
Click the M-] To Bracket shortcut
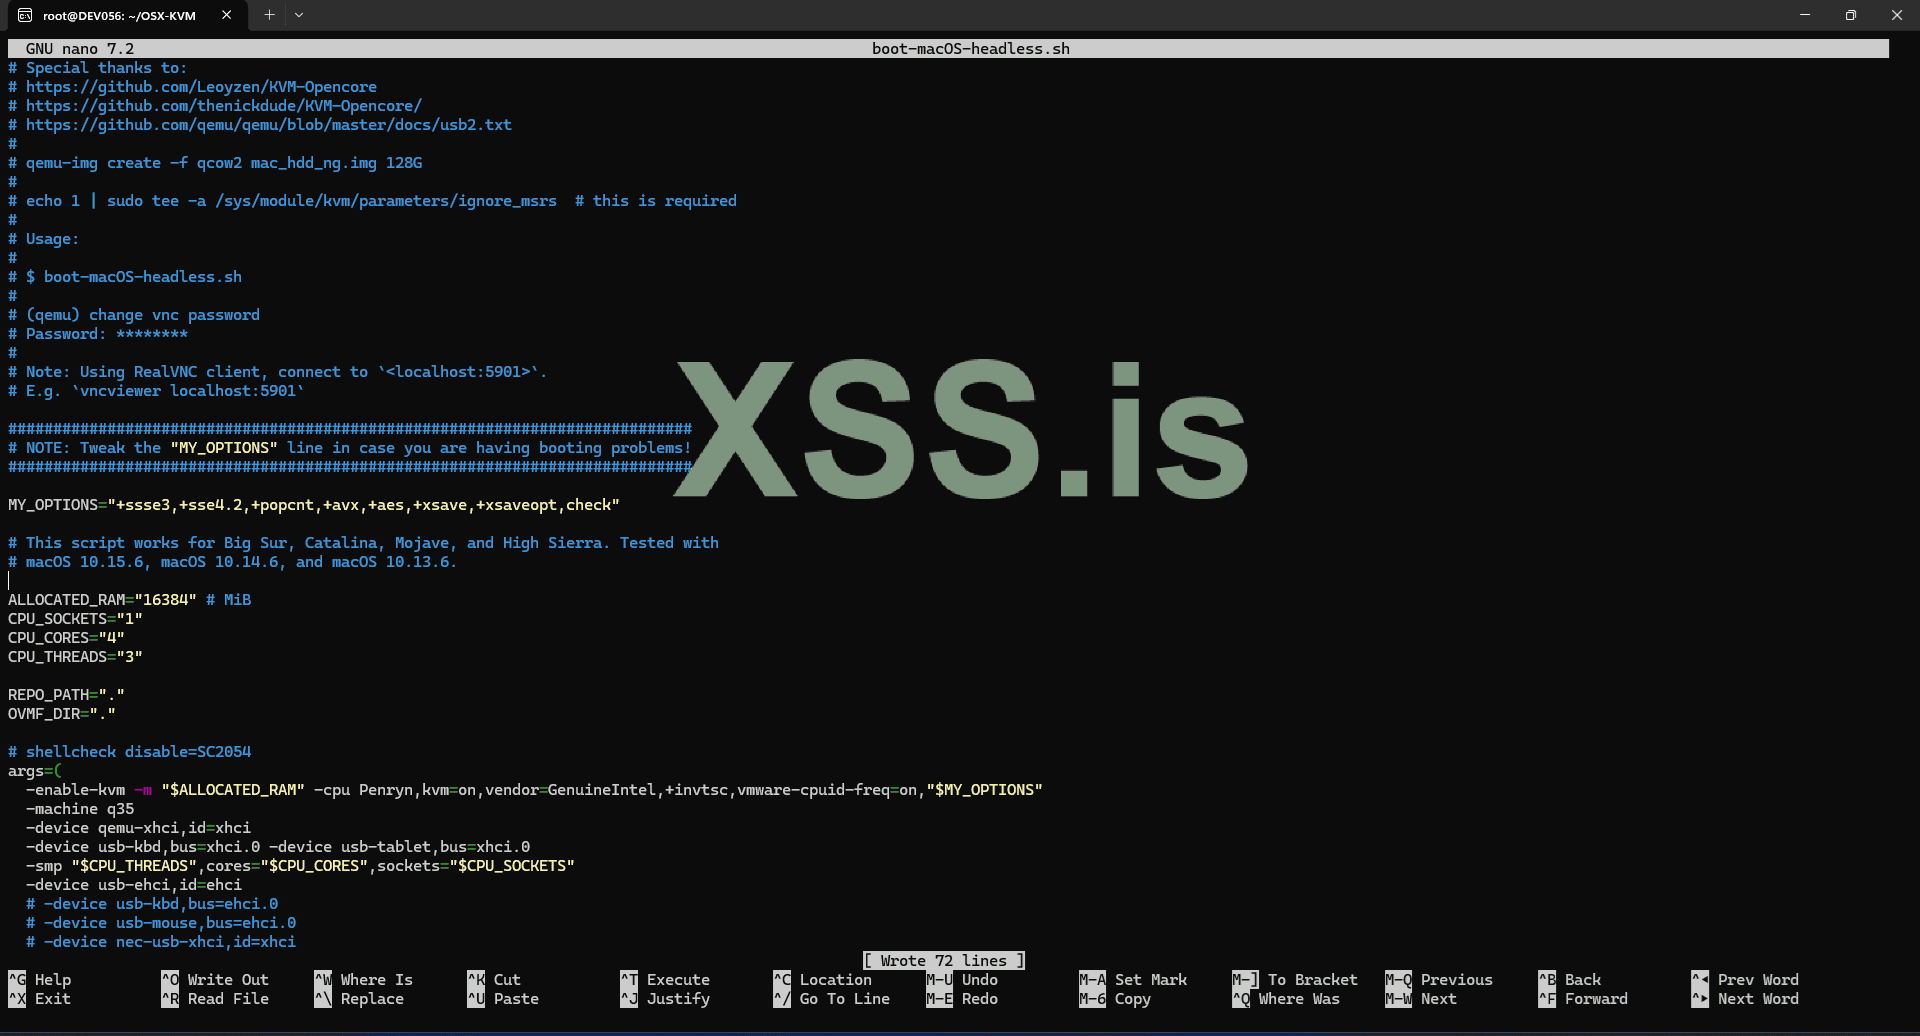[x=1295, y=980]
